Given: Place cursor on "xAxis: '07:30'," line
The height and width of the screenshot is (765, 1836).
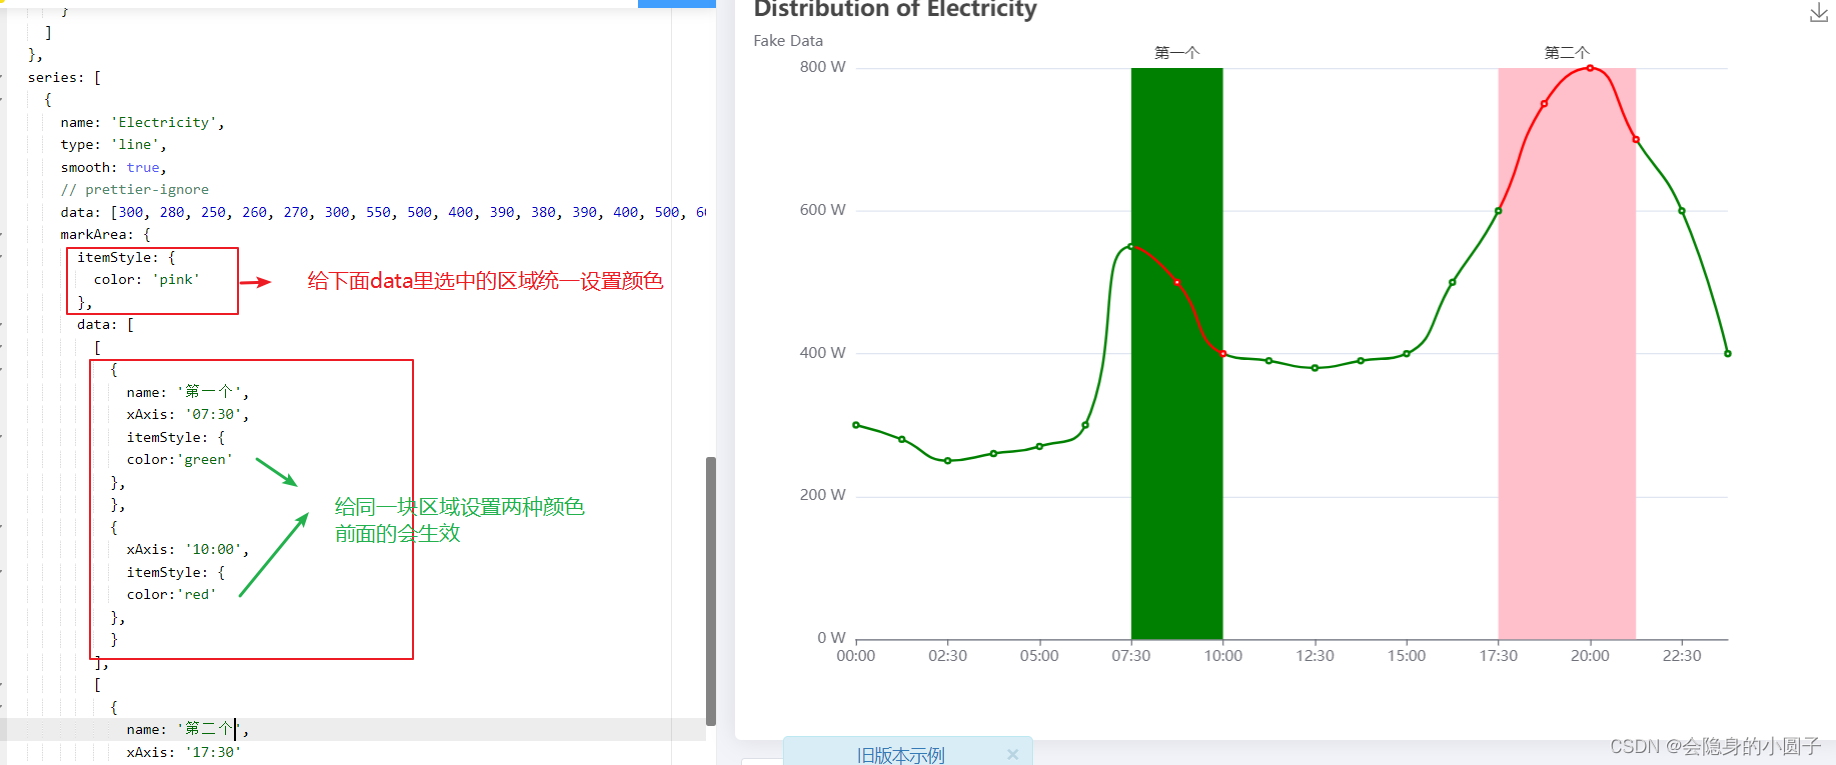Looking at the screenshot, I should pyautogui.click(x=188, y=415).
